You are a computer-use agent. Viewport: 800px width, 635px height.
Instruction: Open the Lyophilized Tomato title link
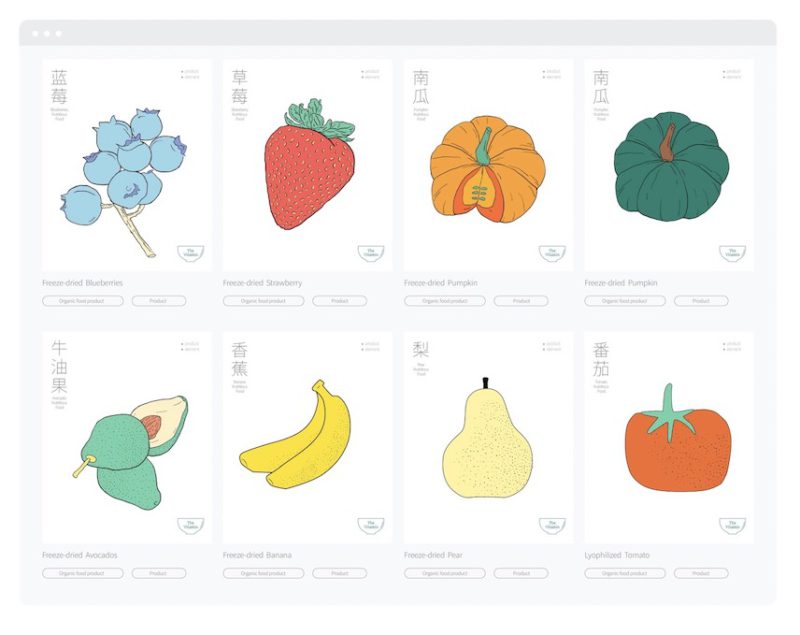coord(617,555)
